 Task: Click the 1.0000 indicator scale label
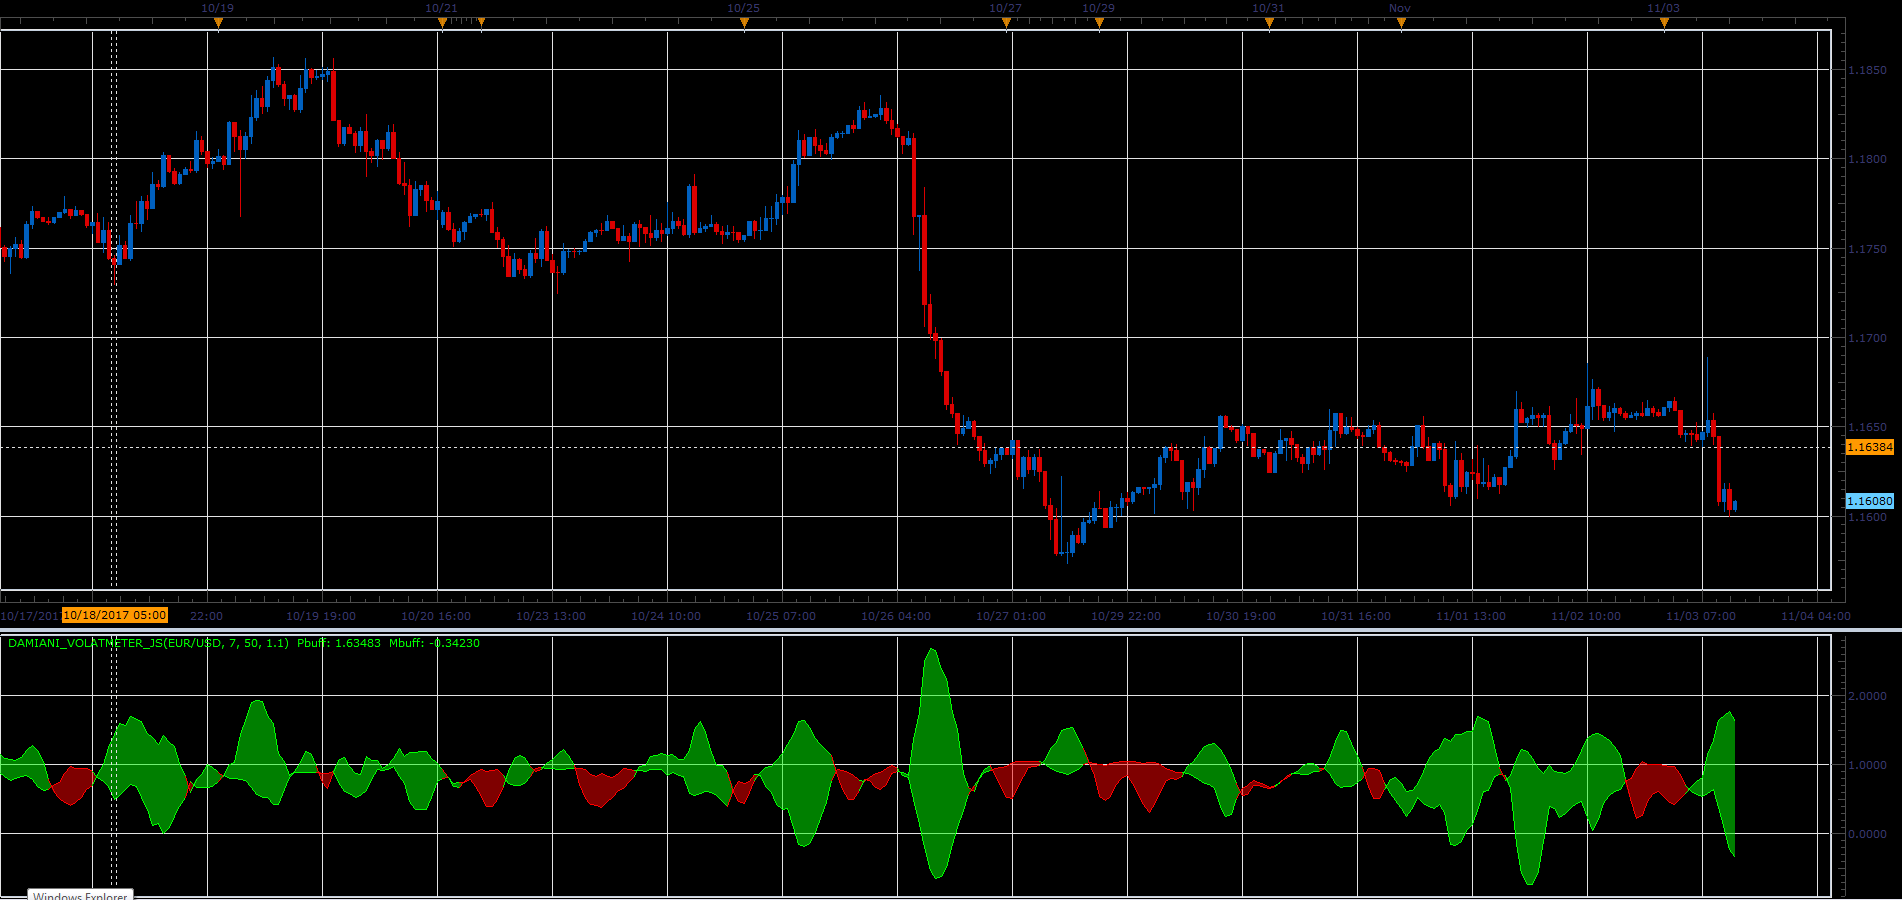pos(1867,765)
